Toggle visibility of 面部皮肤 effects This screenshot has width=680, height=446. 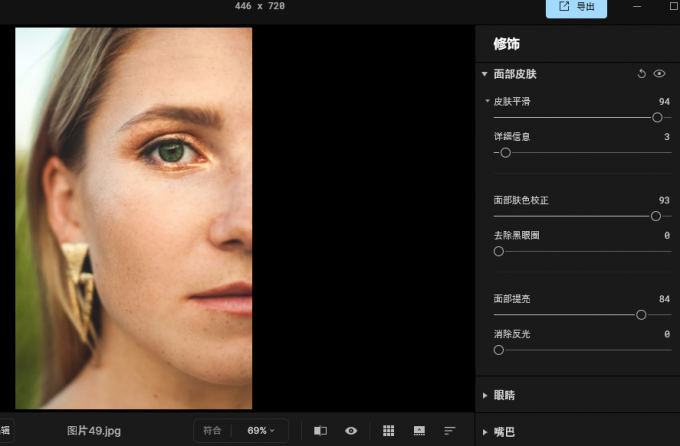click(x=659, y=74)
